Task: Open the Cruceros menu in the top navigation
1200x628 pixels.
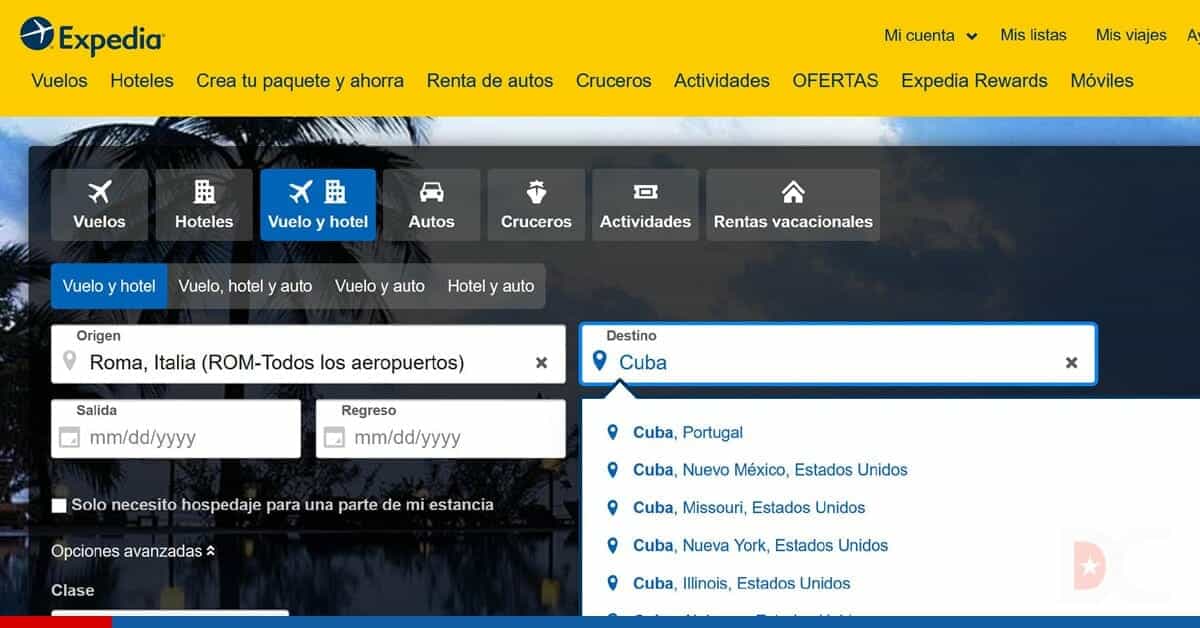Action: click(x=613, y=81)
